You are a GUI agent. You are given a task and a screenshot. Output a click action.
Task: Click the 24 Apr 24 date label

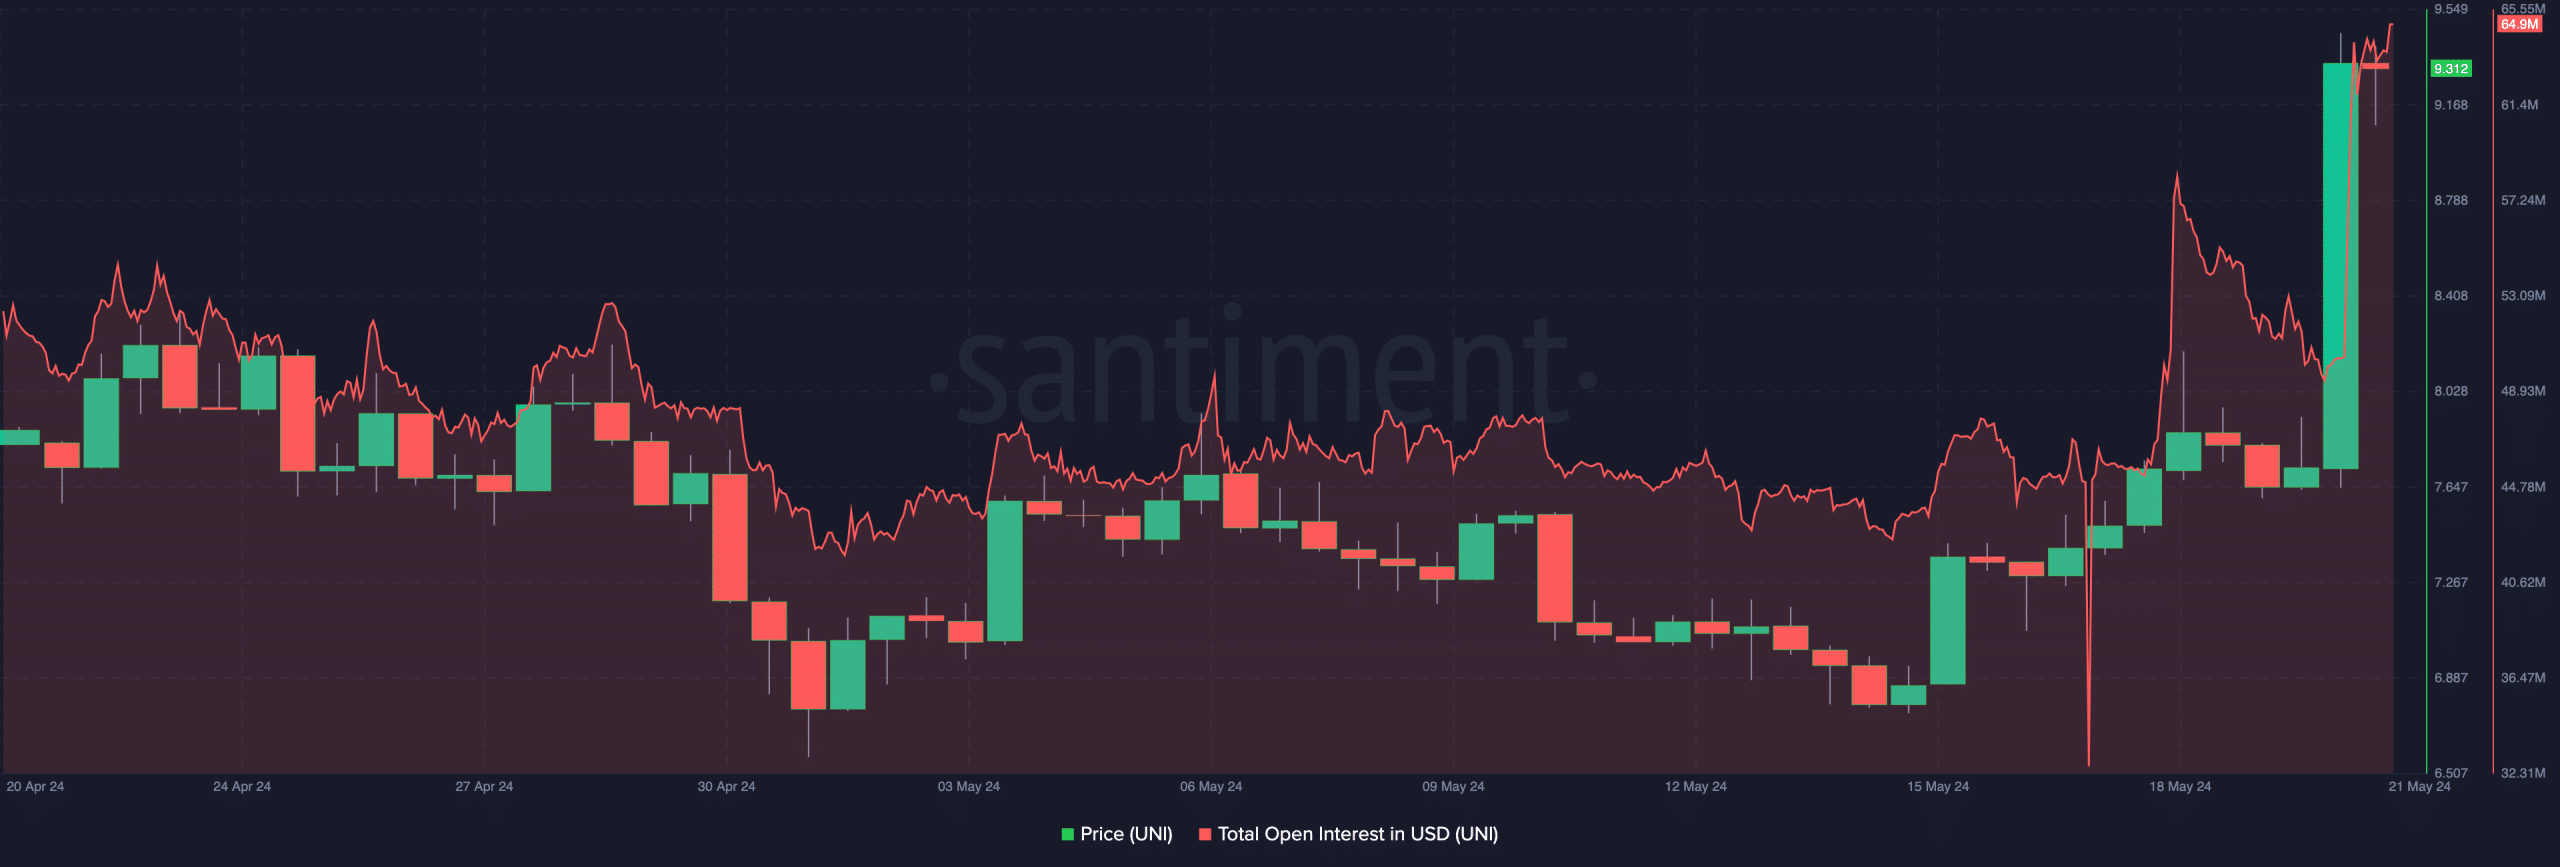[242, 786]
